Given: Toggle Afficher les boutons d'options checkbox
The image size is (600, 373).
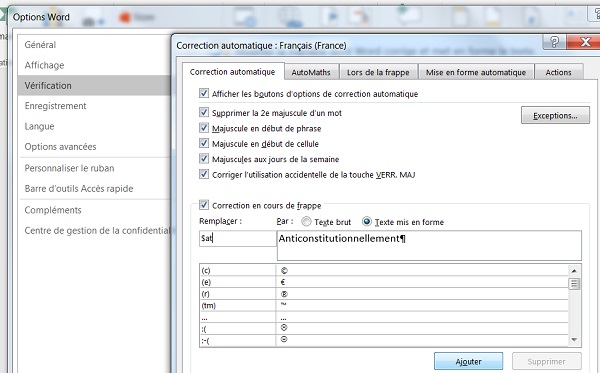Looking at the screenshot, I should click(x=204, y=93).
